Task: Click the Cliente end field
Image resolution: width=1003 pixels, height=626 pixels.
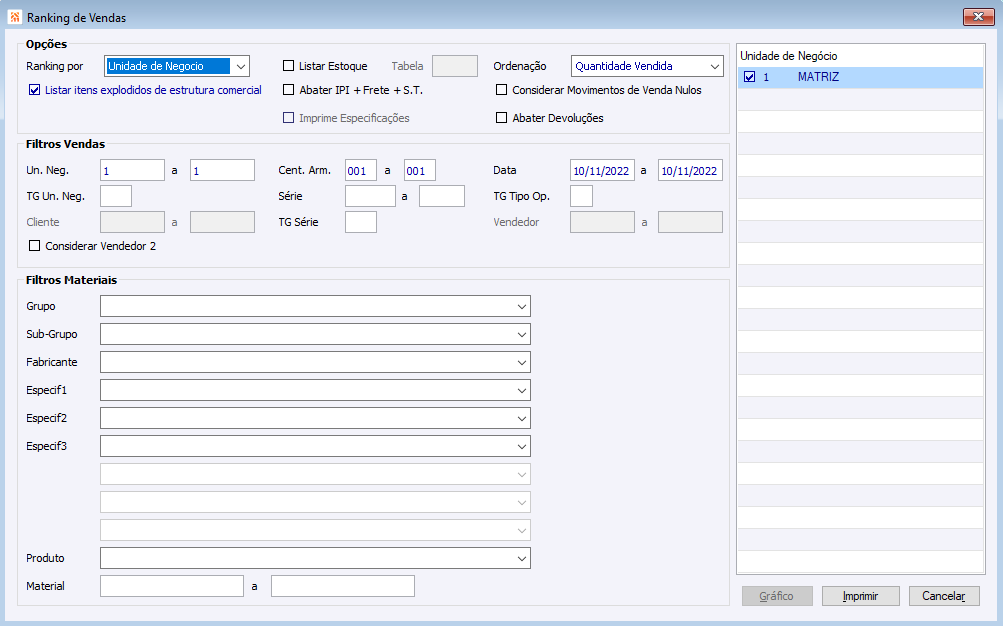Action: coord(222,222)
